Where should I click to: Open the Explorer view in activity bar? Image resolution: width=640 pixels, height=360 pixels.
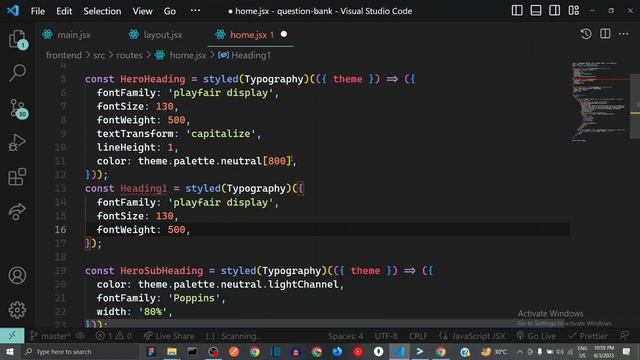coord(18,39)
